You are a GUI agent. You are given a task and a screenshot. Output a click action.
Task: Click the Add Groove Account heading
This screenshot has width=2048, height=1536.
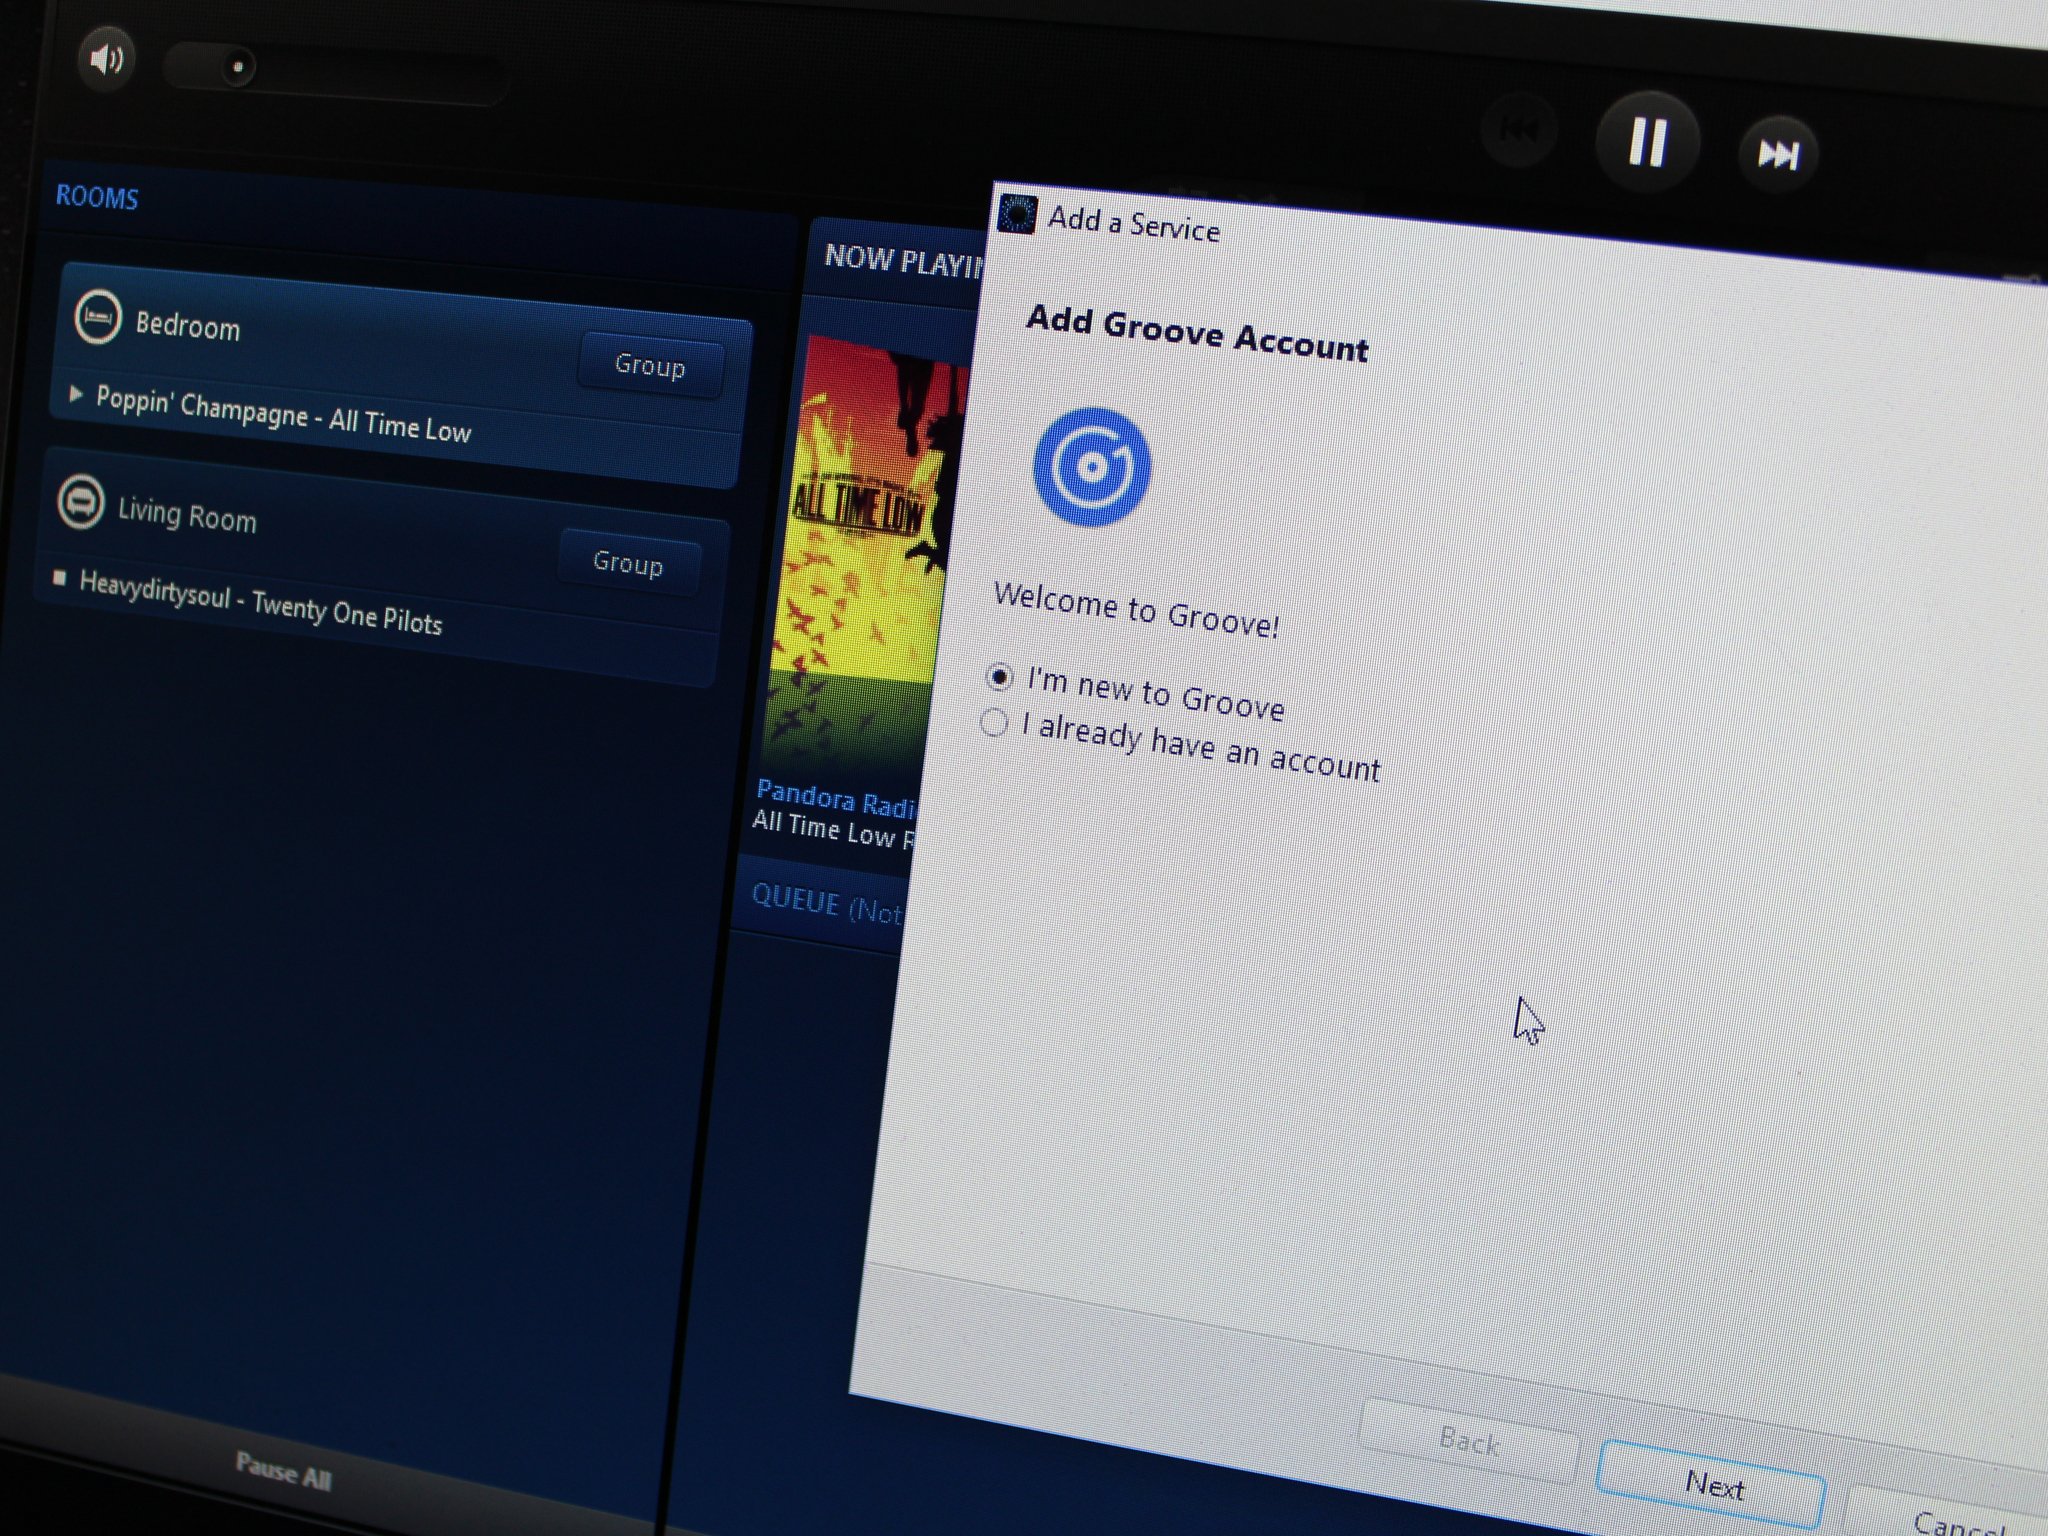[1197, 333]
